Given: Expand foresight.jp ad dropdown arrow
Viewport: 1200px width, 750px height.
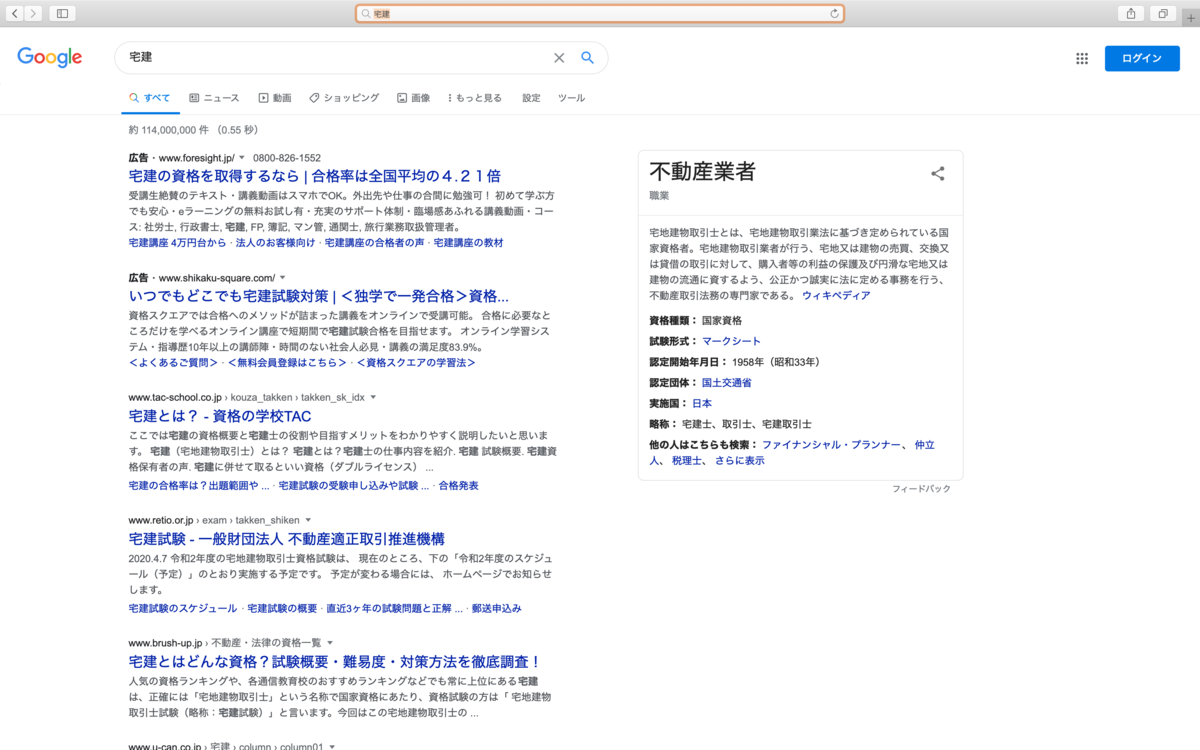Looking at the screenshot, I should pos(242,158).
